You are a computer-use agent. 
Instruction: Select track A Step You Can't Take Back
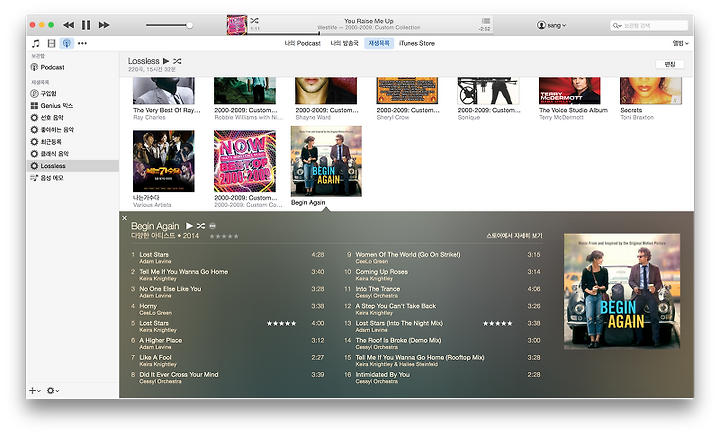coord(444,309)
